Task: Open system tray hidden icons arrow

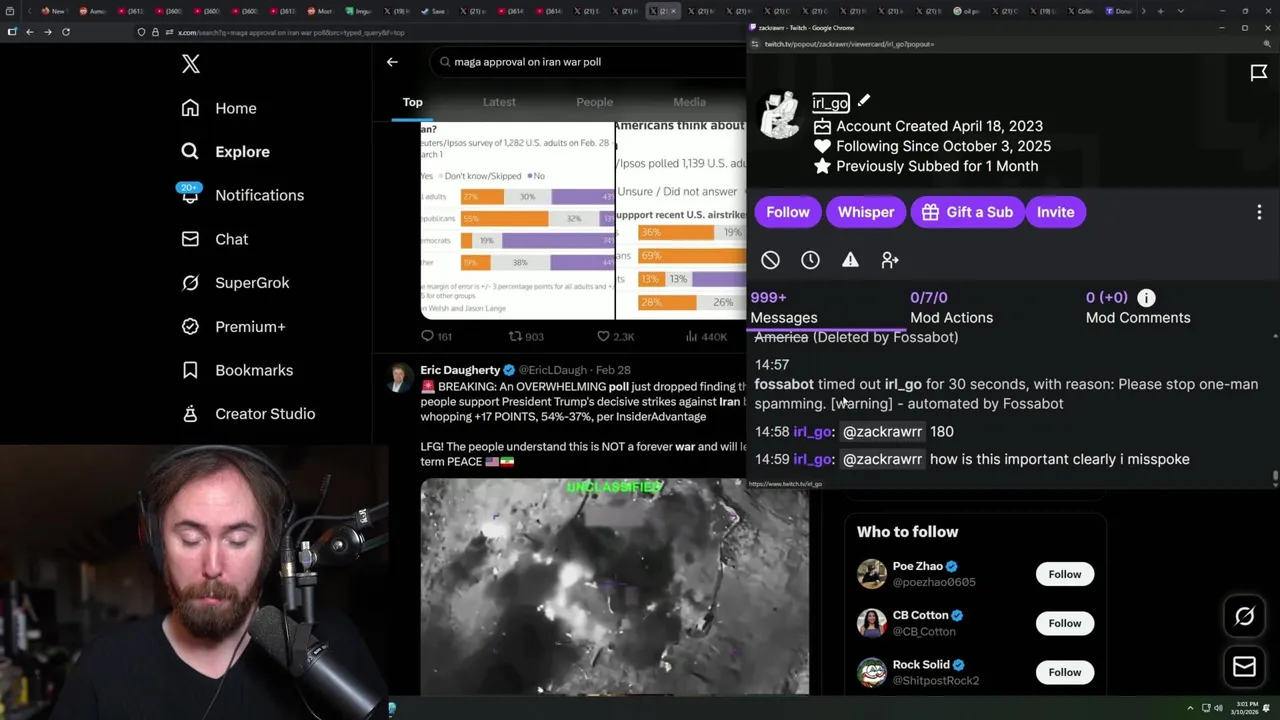Action: coord(1190,709)
